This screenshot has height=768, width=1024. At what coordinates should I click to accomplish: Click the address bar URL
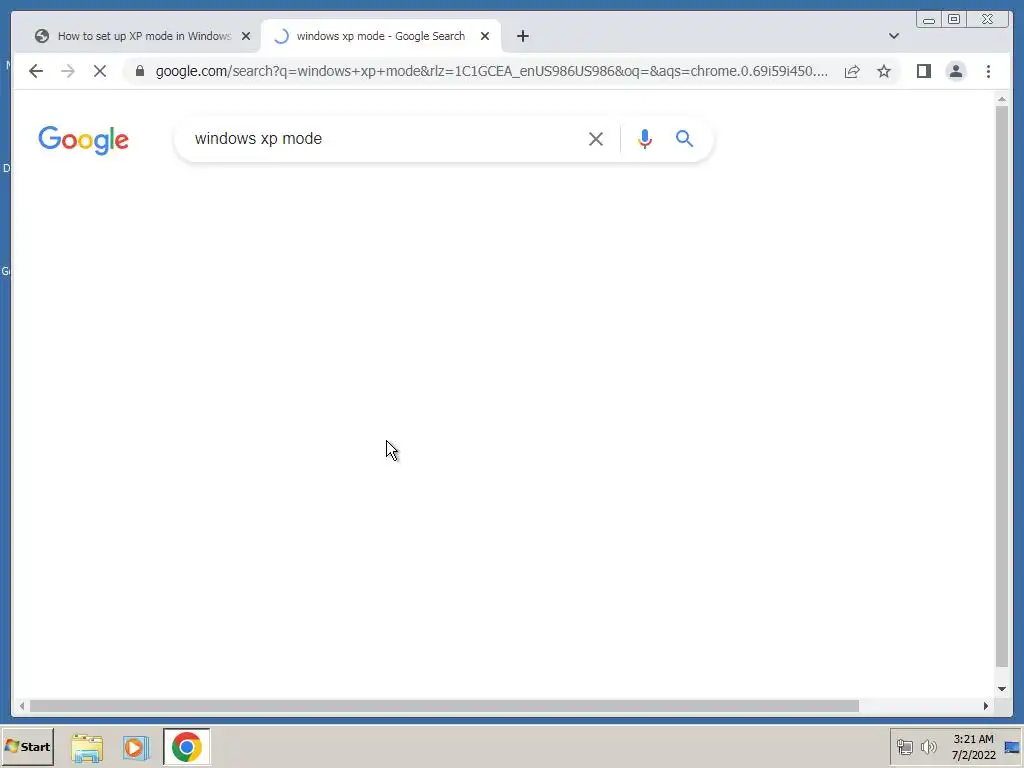pyautogui.click(x=491, y=71)
